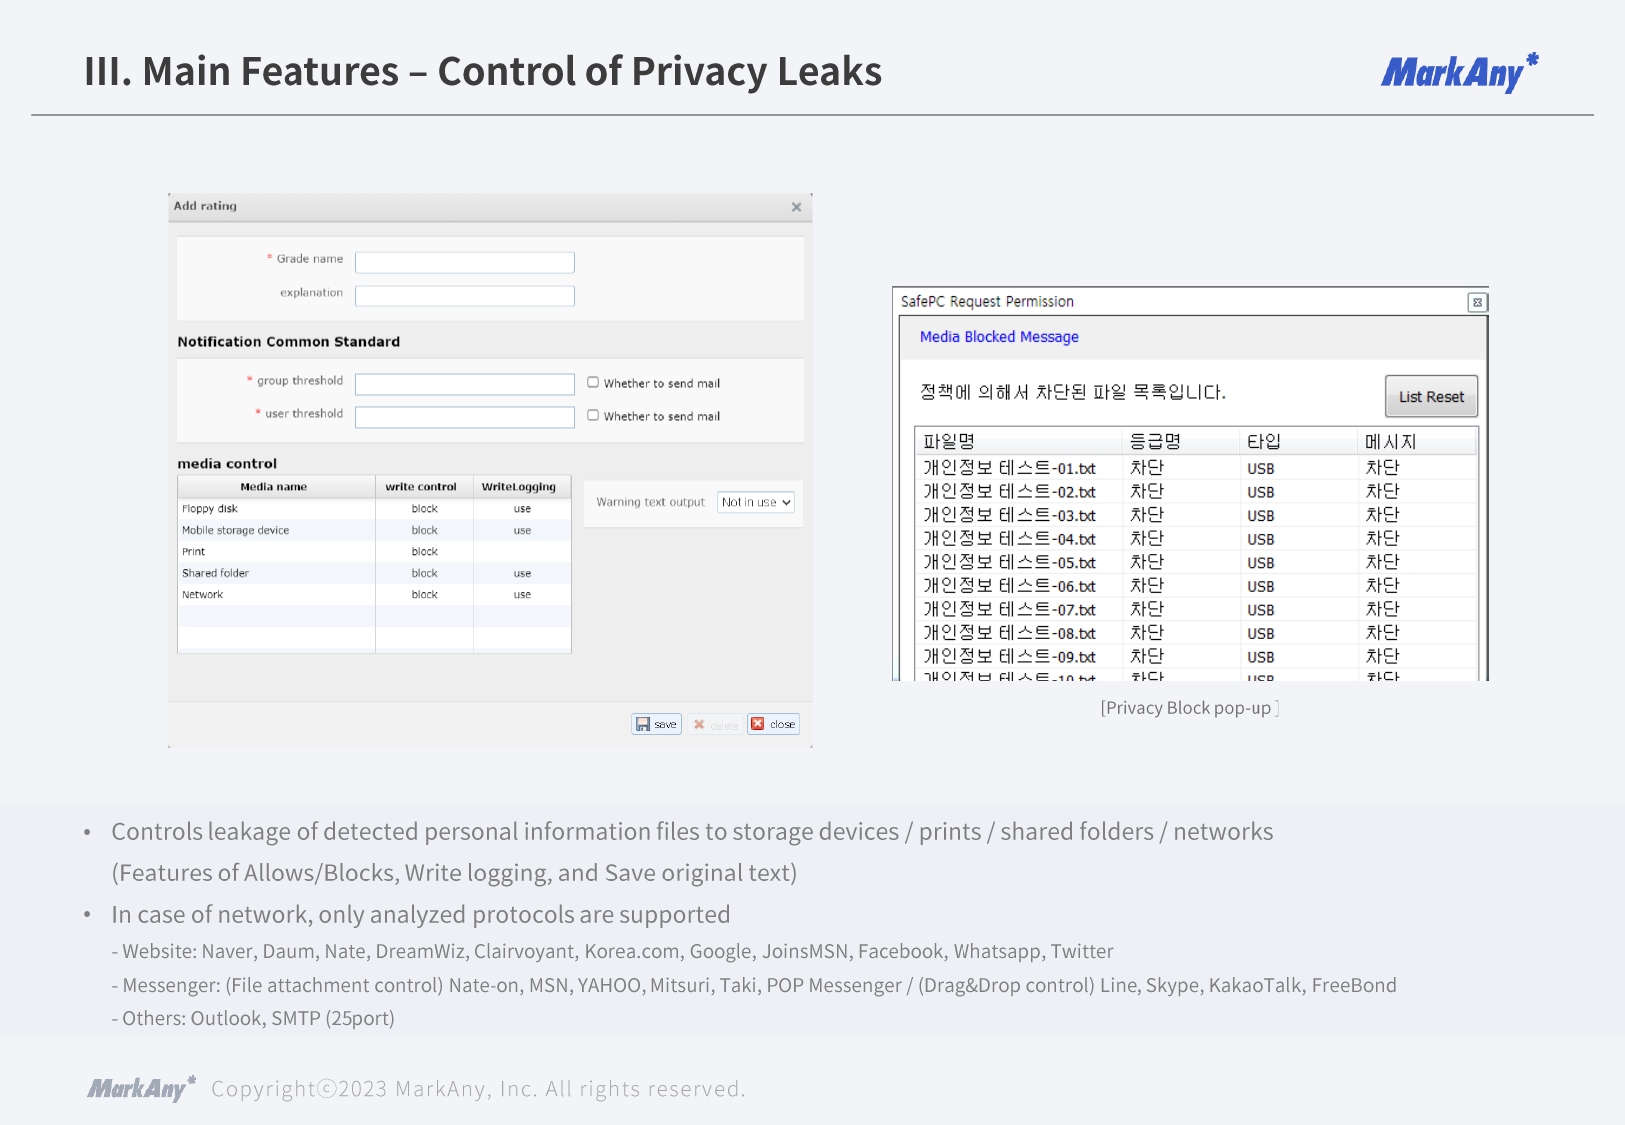Click the save button with the disk icon
1625x1125 pixels.
(x=656, y=724)
